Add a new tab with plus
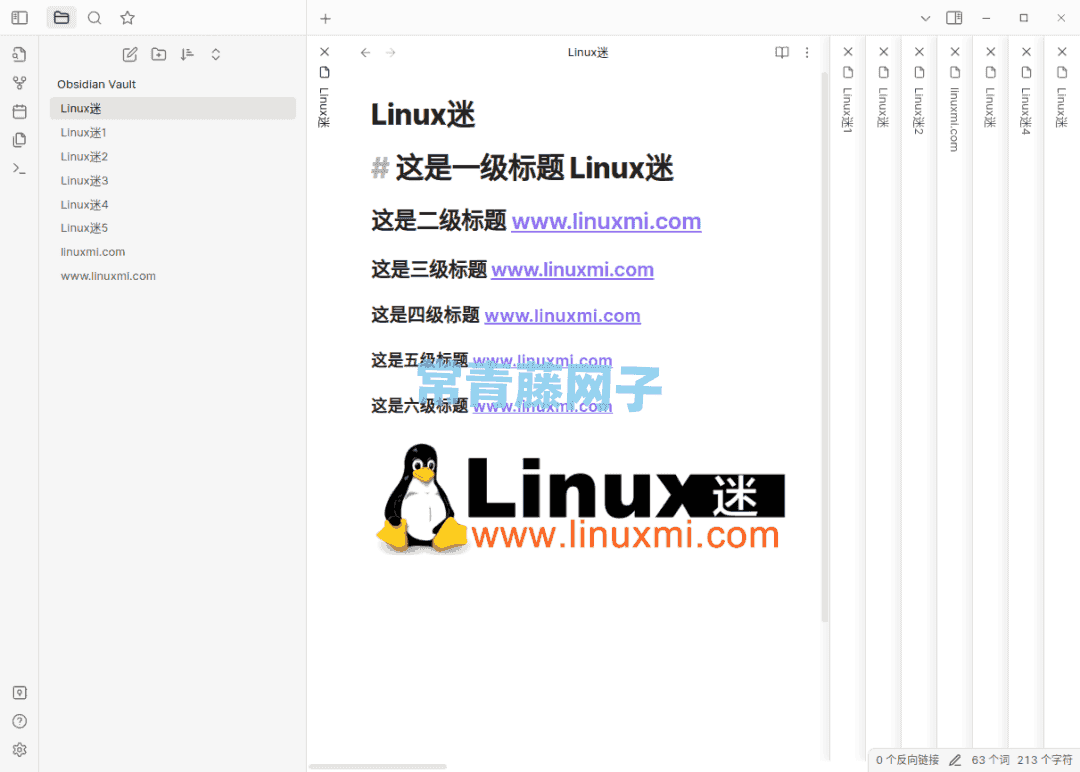This screenshot has height=772, width=1080. [x=326, y=19]
